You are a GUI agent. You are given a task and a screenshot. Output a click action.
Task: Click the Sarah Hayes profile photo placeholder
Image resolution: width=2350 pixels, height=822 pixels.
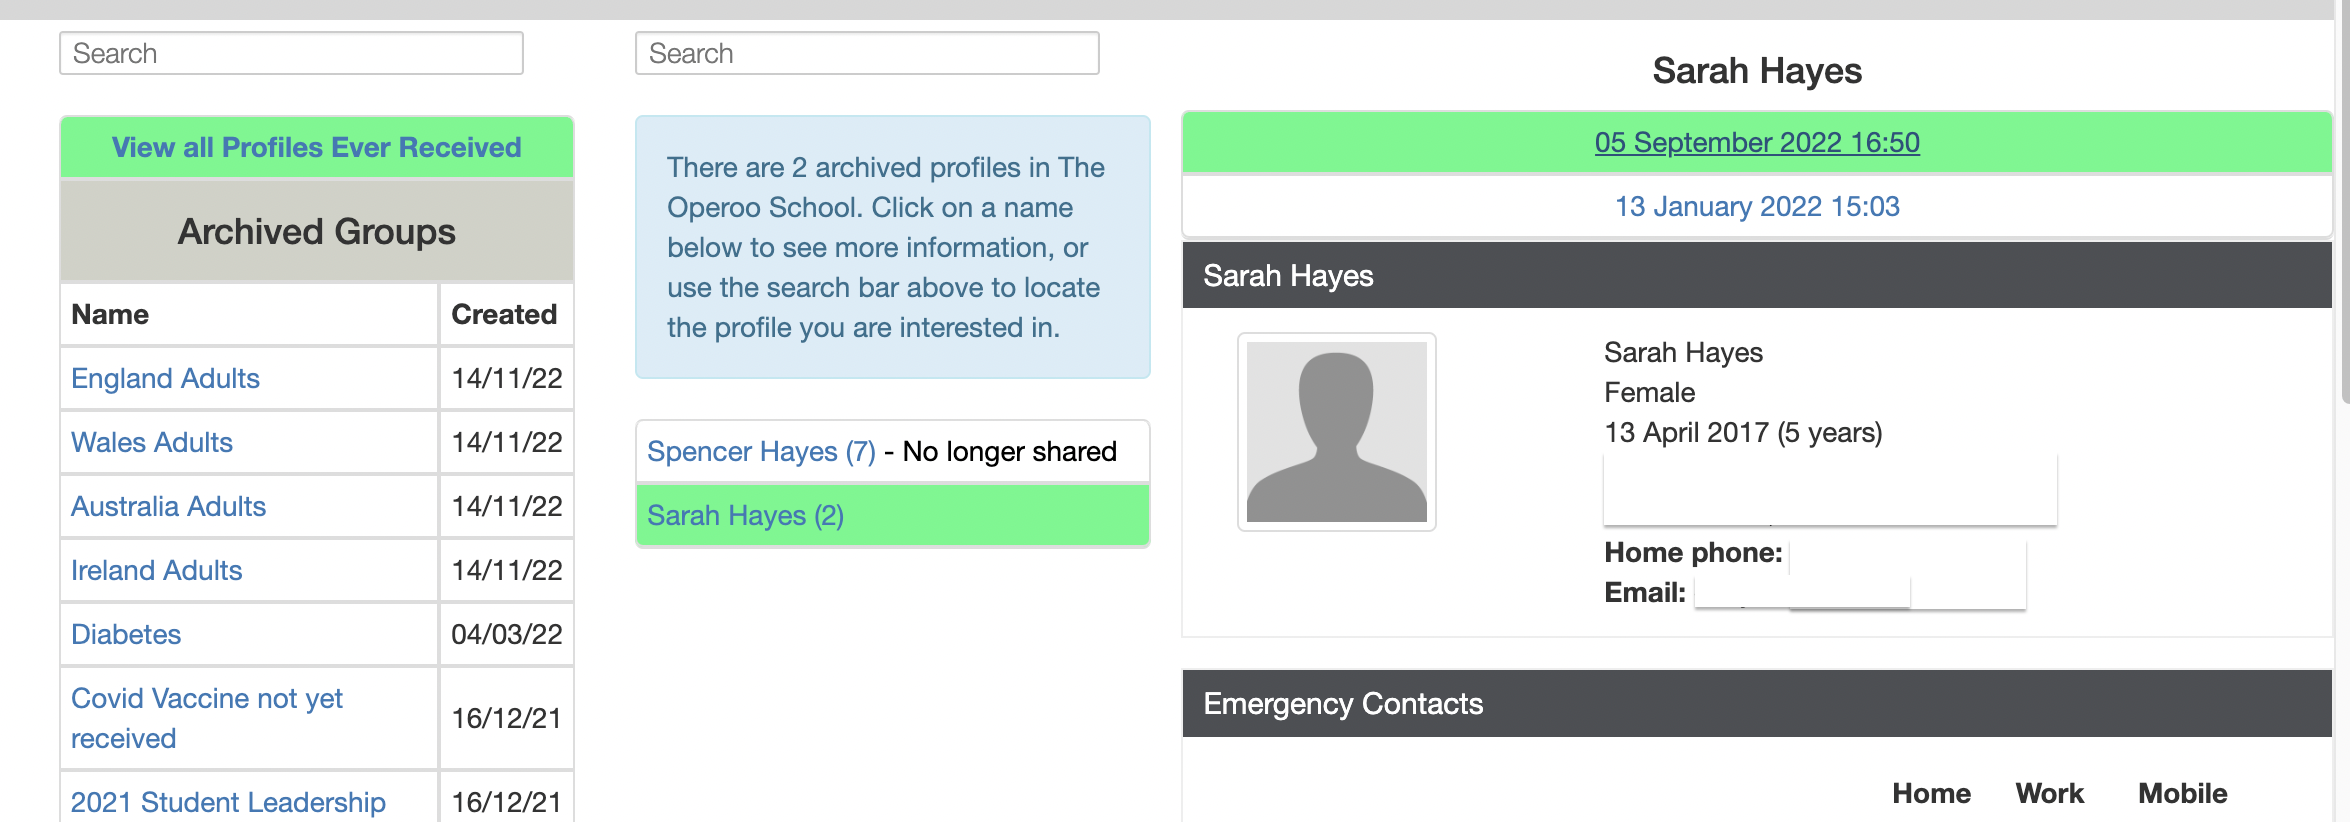click(x=1336, y=431)
